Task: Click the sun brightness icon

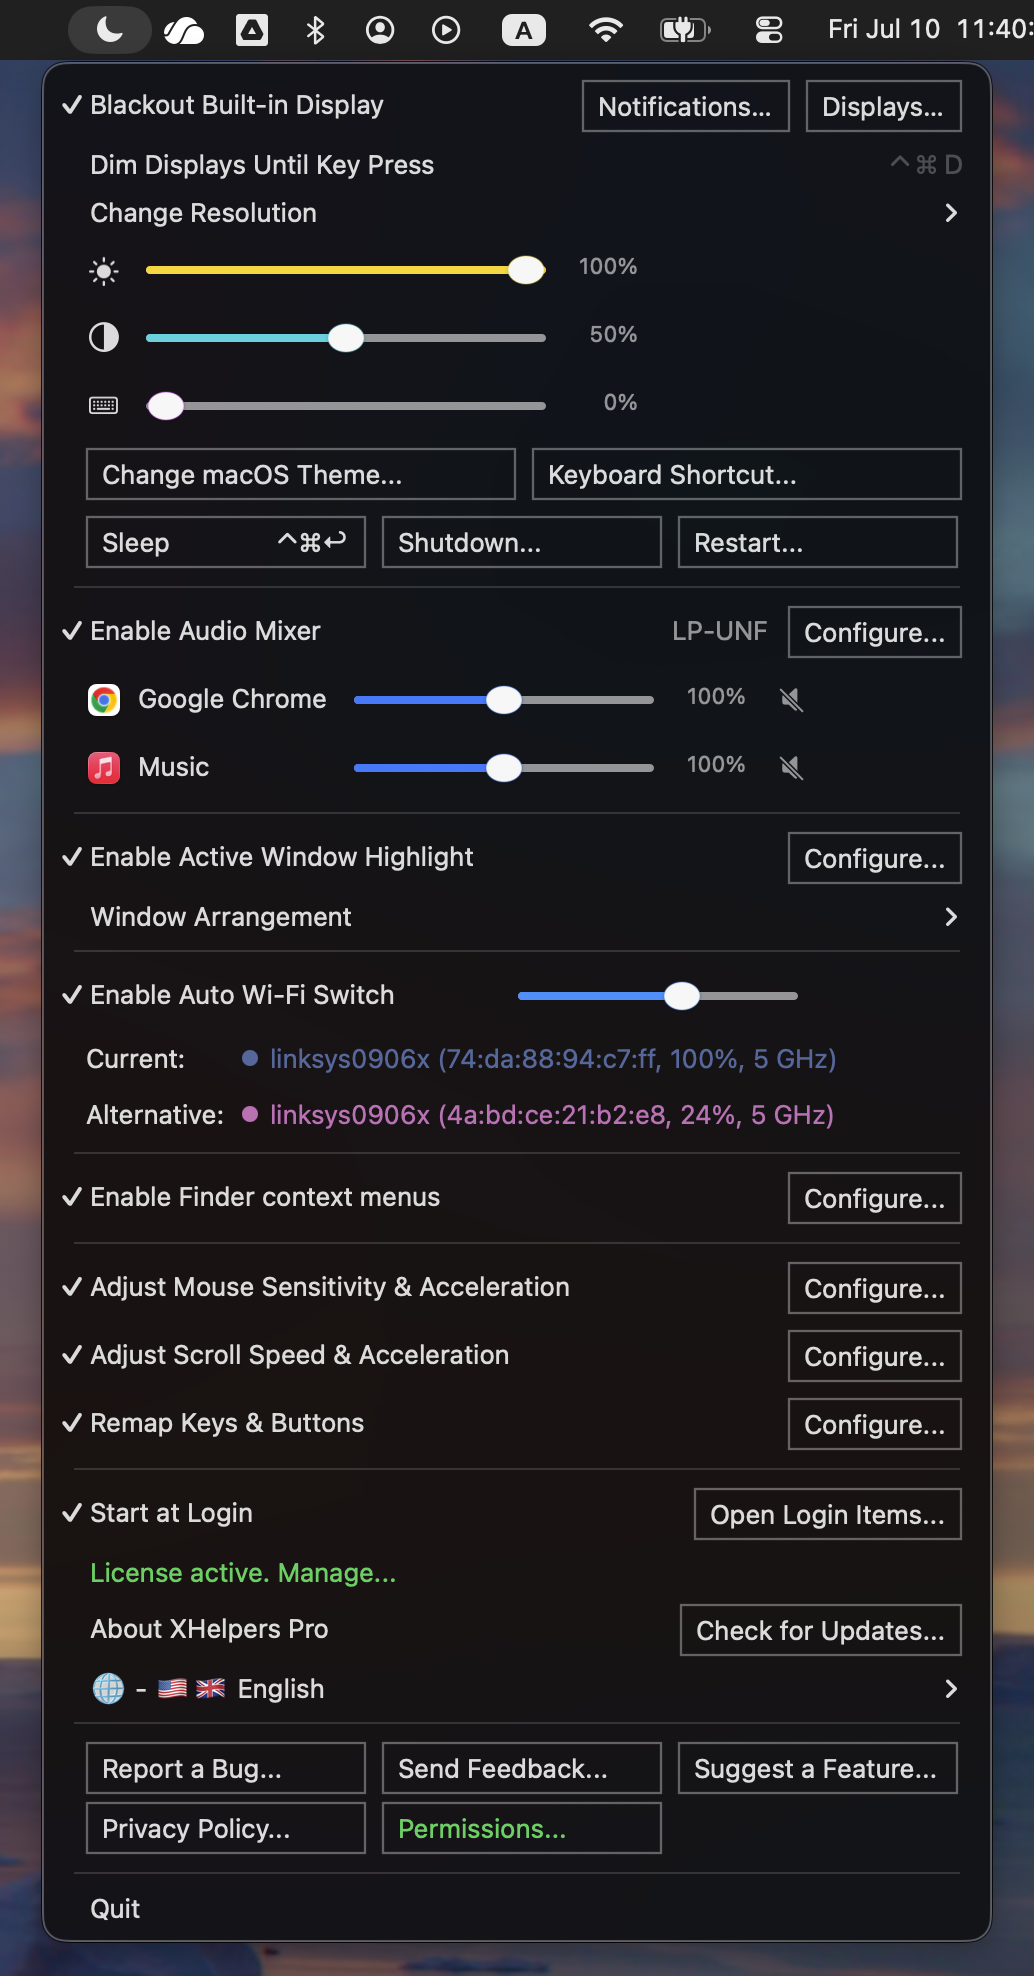Action: tap(104, 271)
